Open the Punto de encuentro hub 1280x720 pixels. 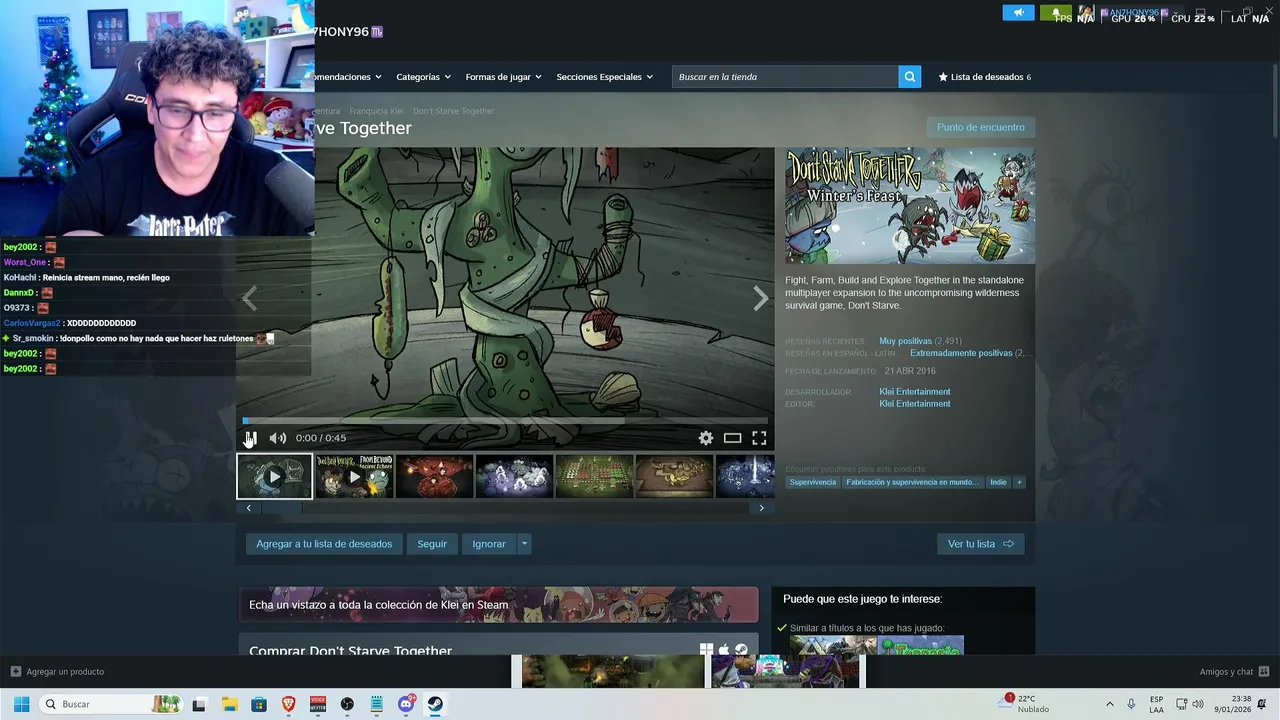[x=981, y=127]
